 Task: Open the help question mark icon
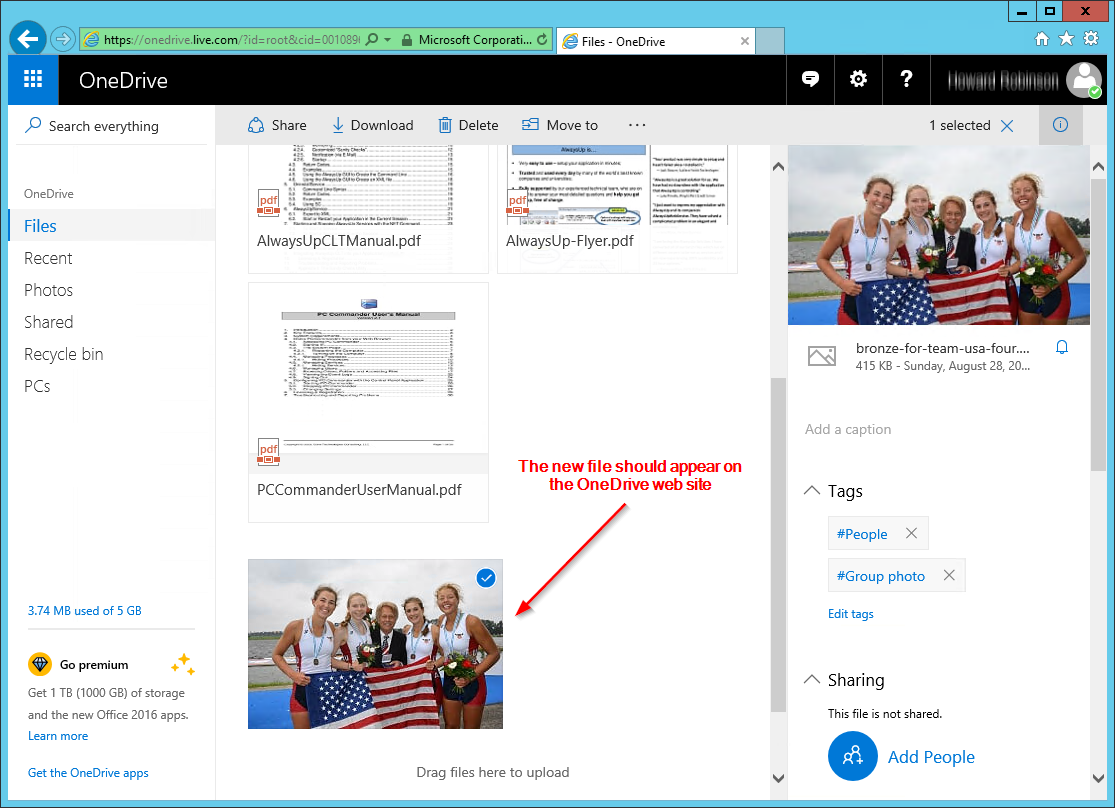pos(906,79)
